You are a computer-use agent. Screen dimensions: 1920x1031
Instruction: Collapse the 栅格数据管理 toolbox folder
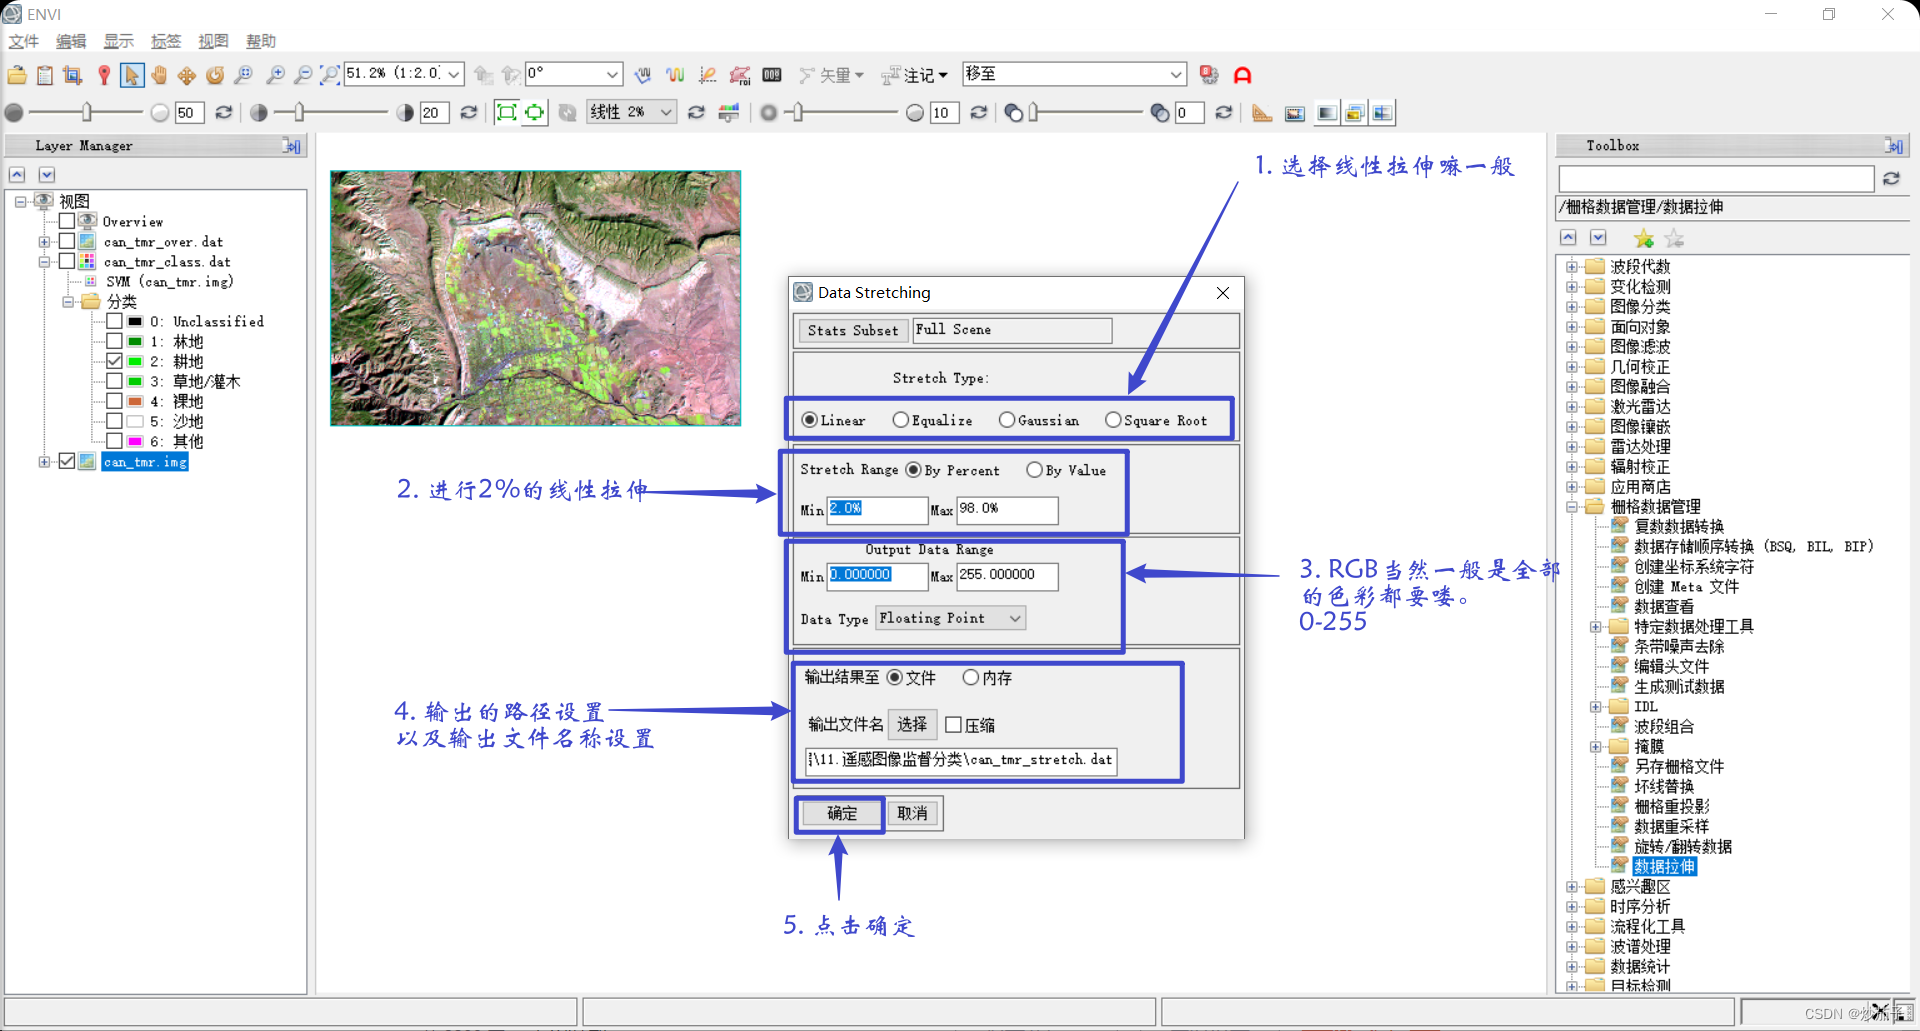(x=1572, y=507)
